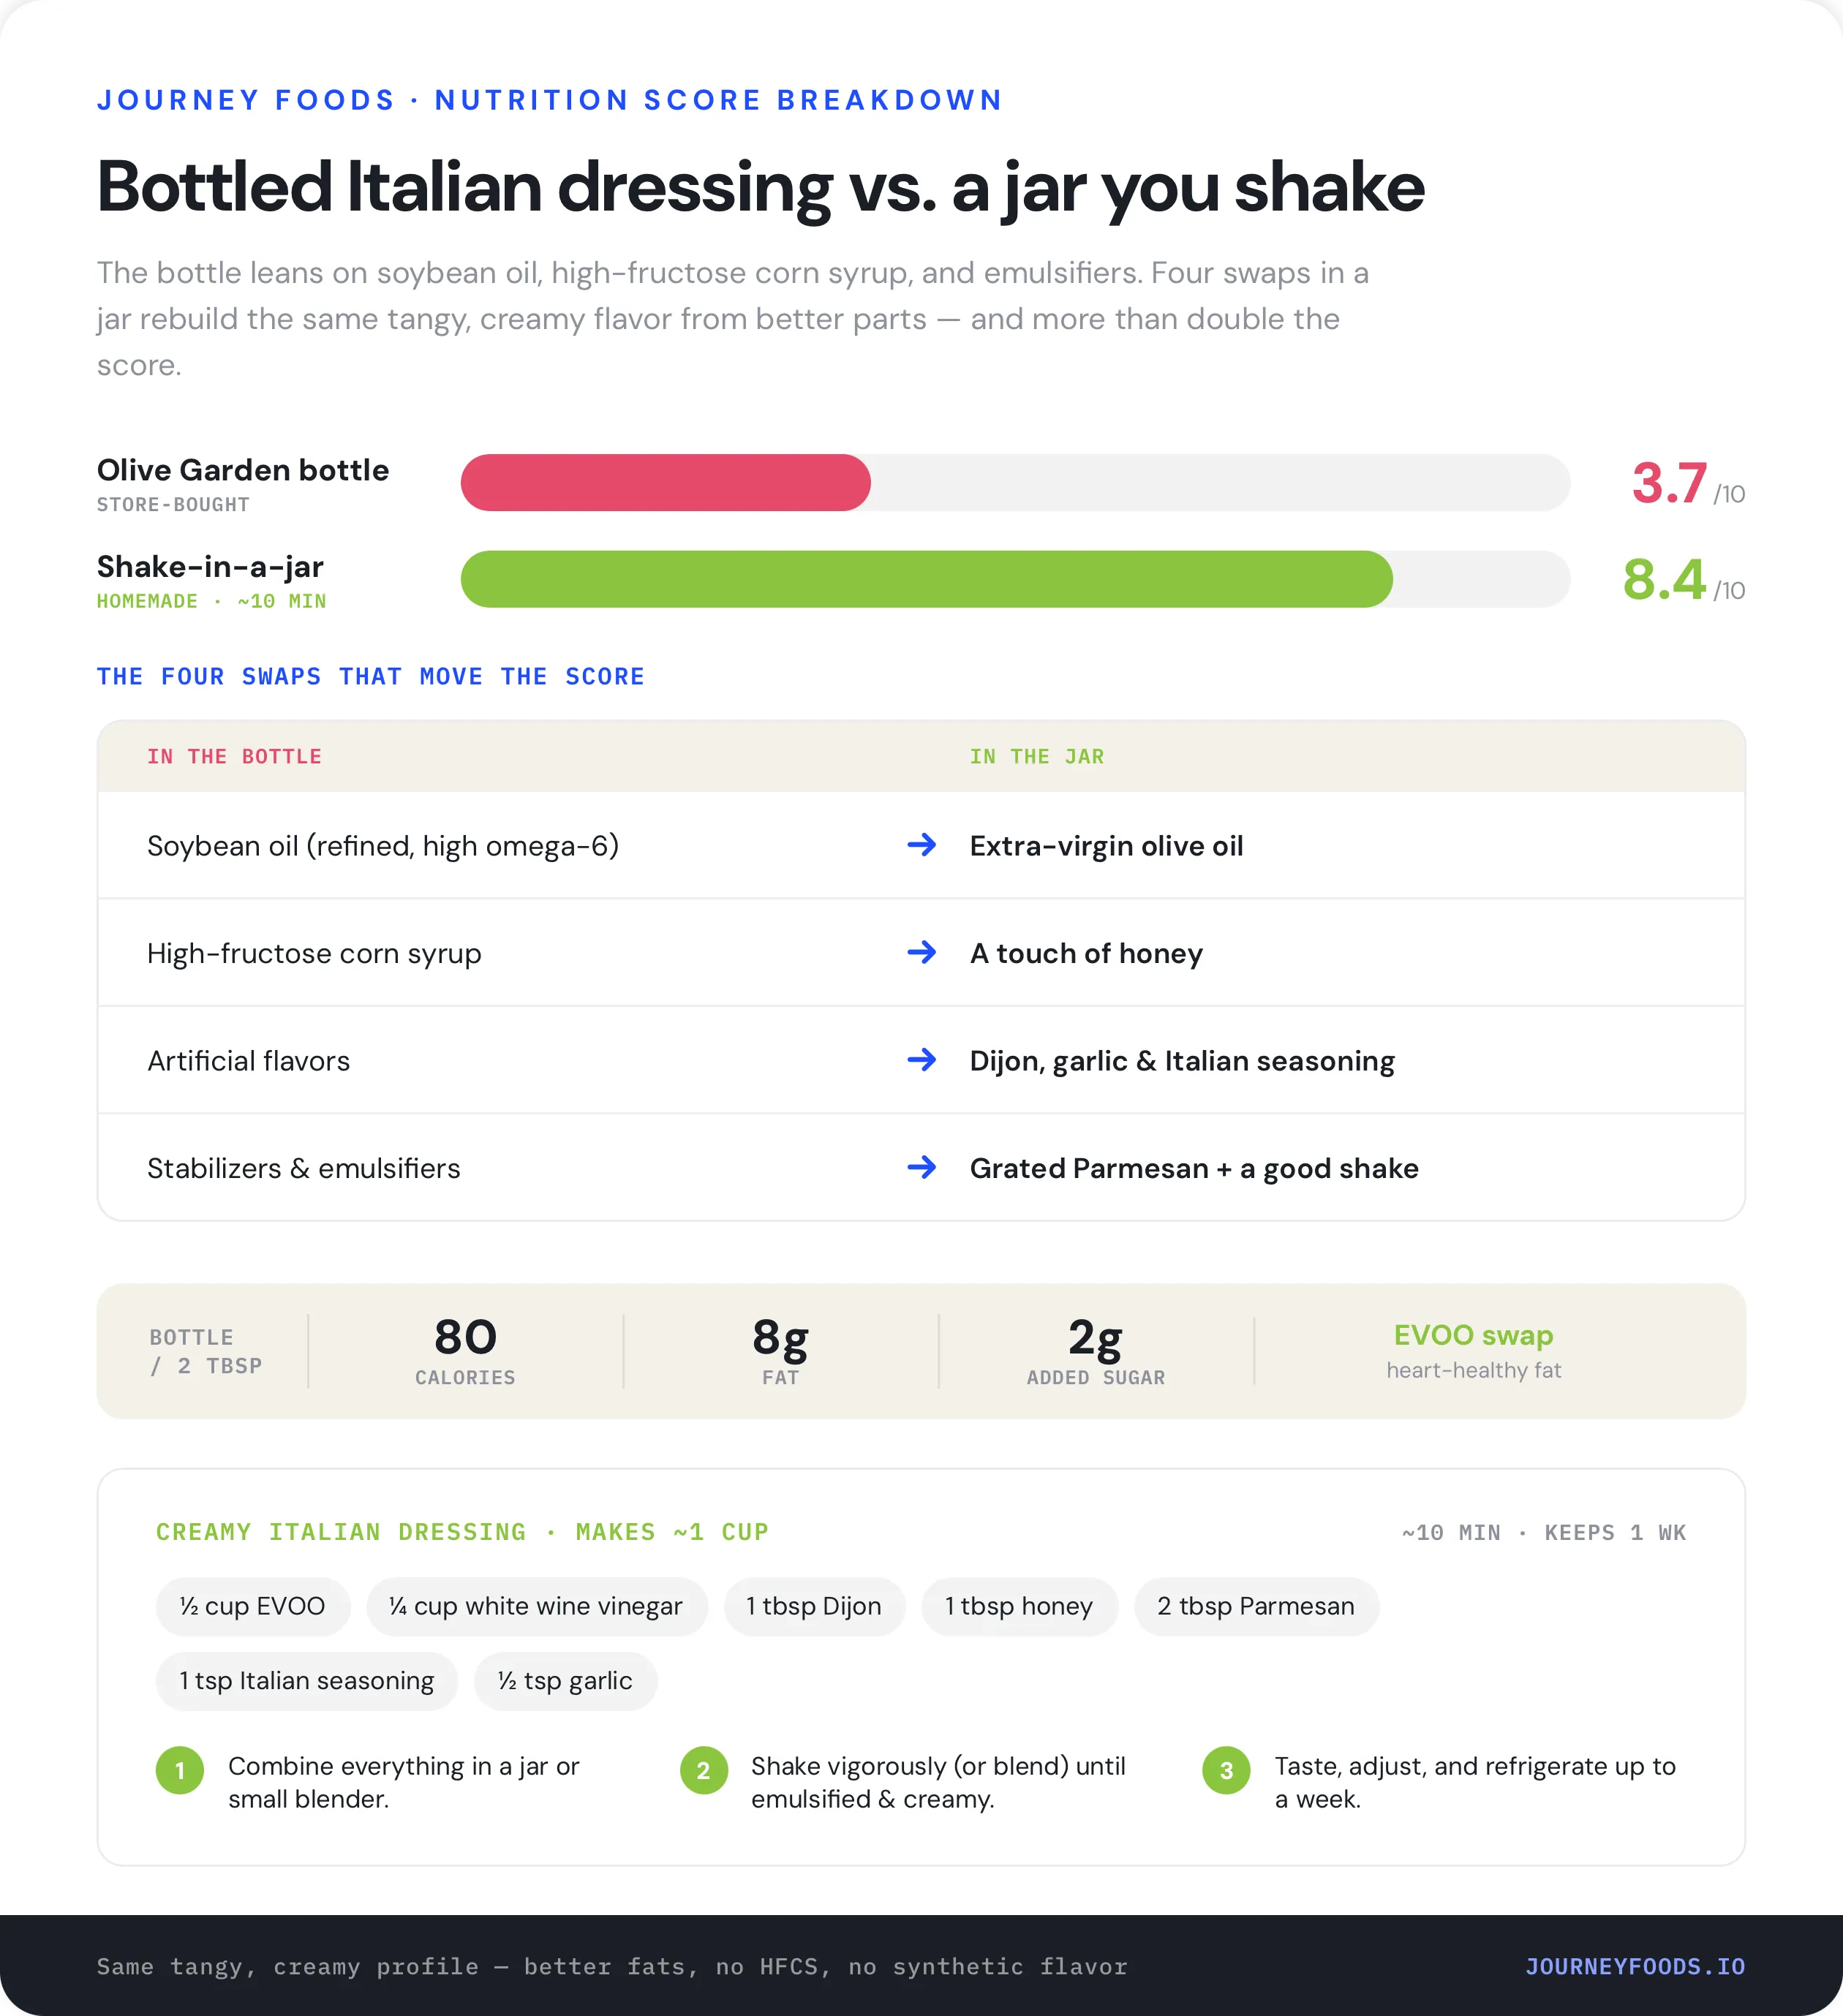Click the arrow beside Stabilizers & emulsifiers
The height and width of the screenshot is (2016, 1843).
click(921, 1167)
